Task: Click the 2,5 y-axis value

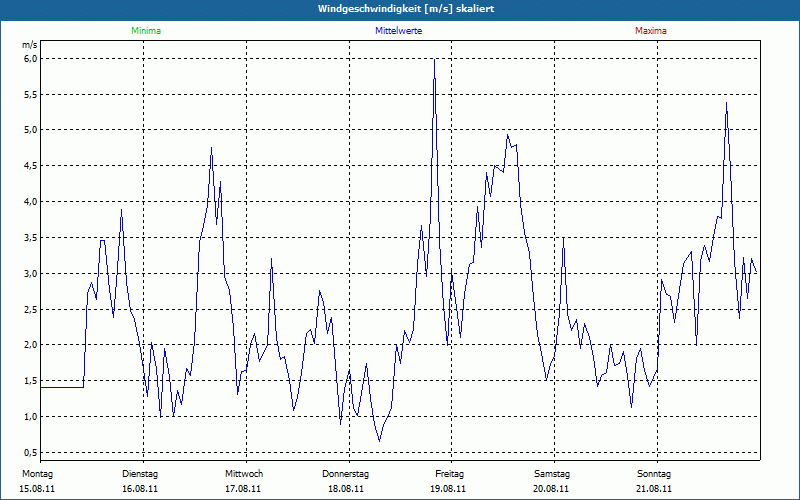Action: [31, 309]
